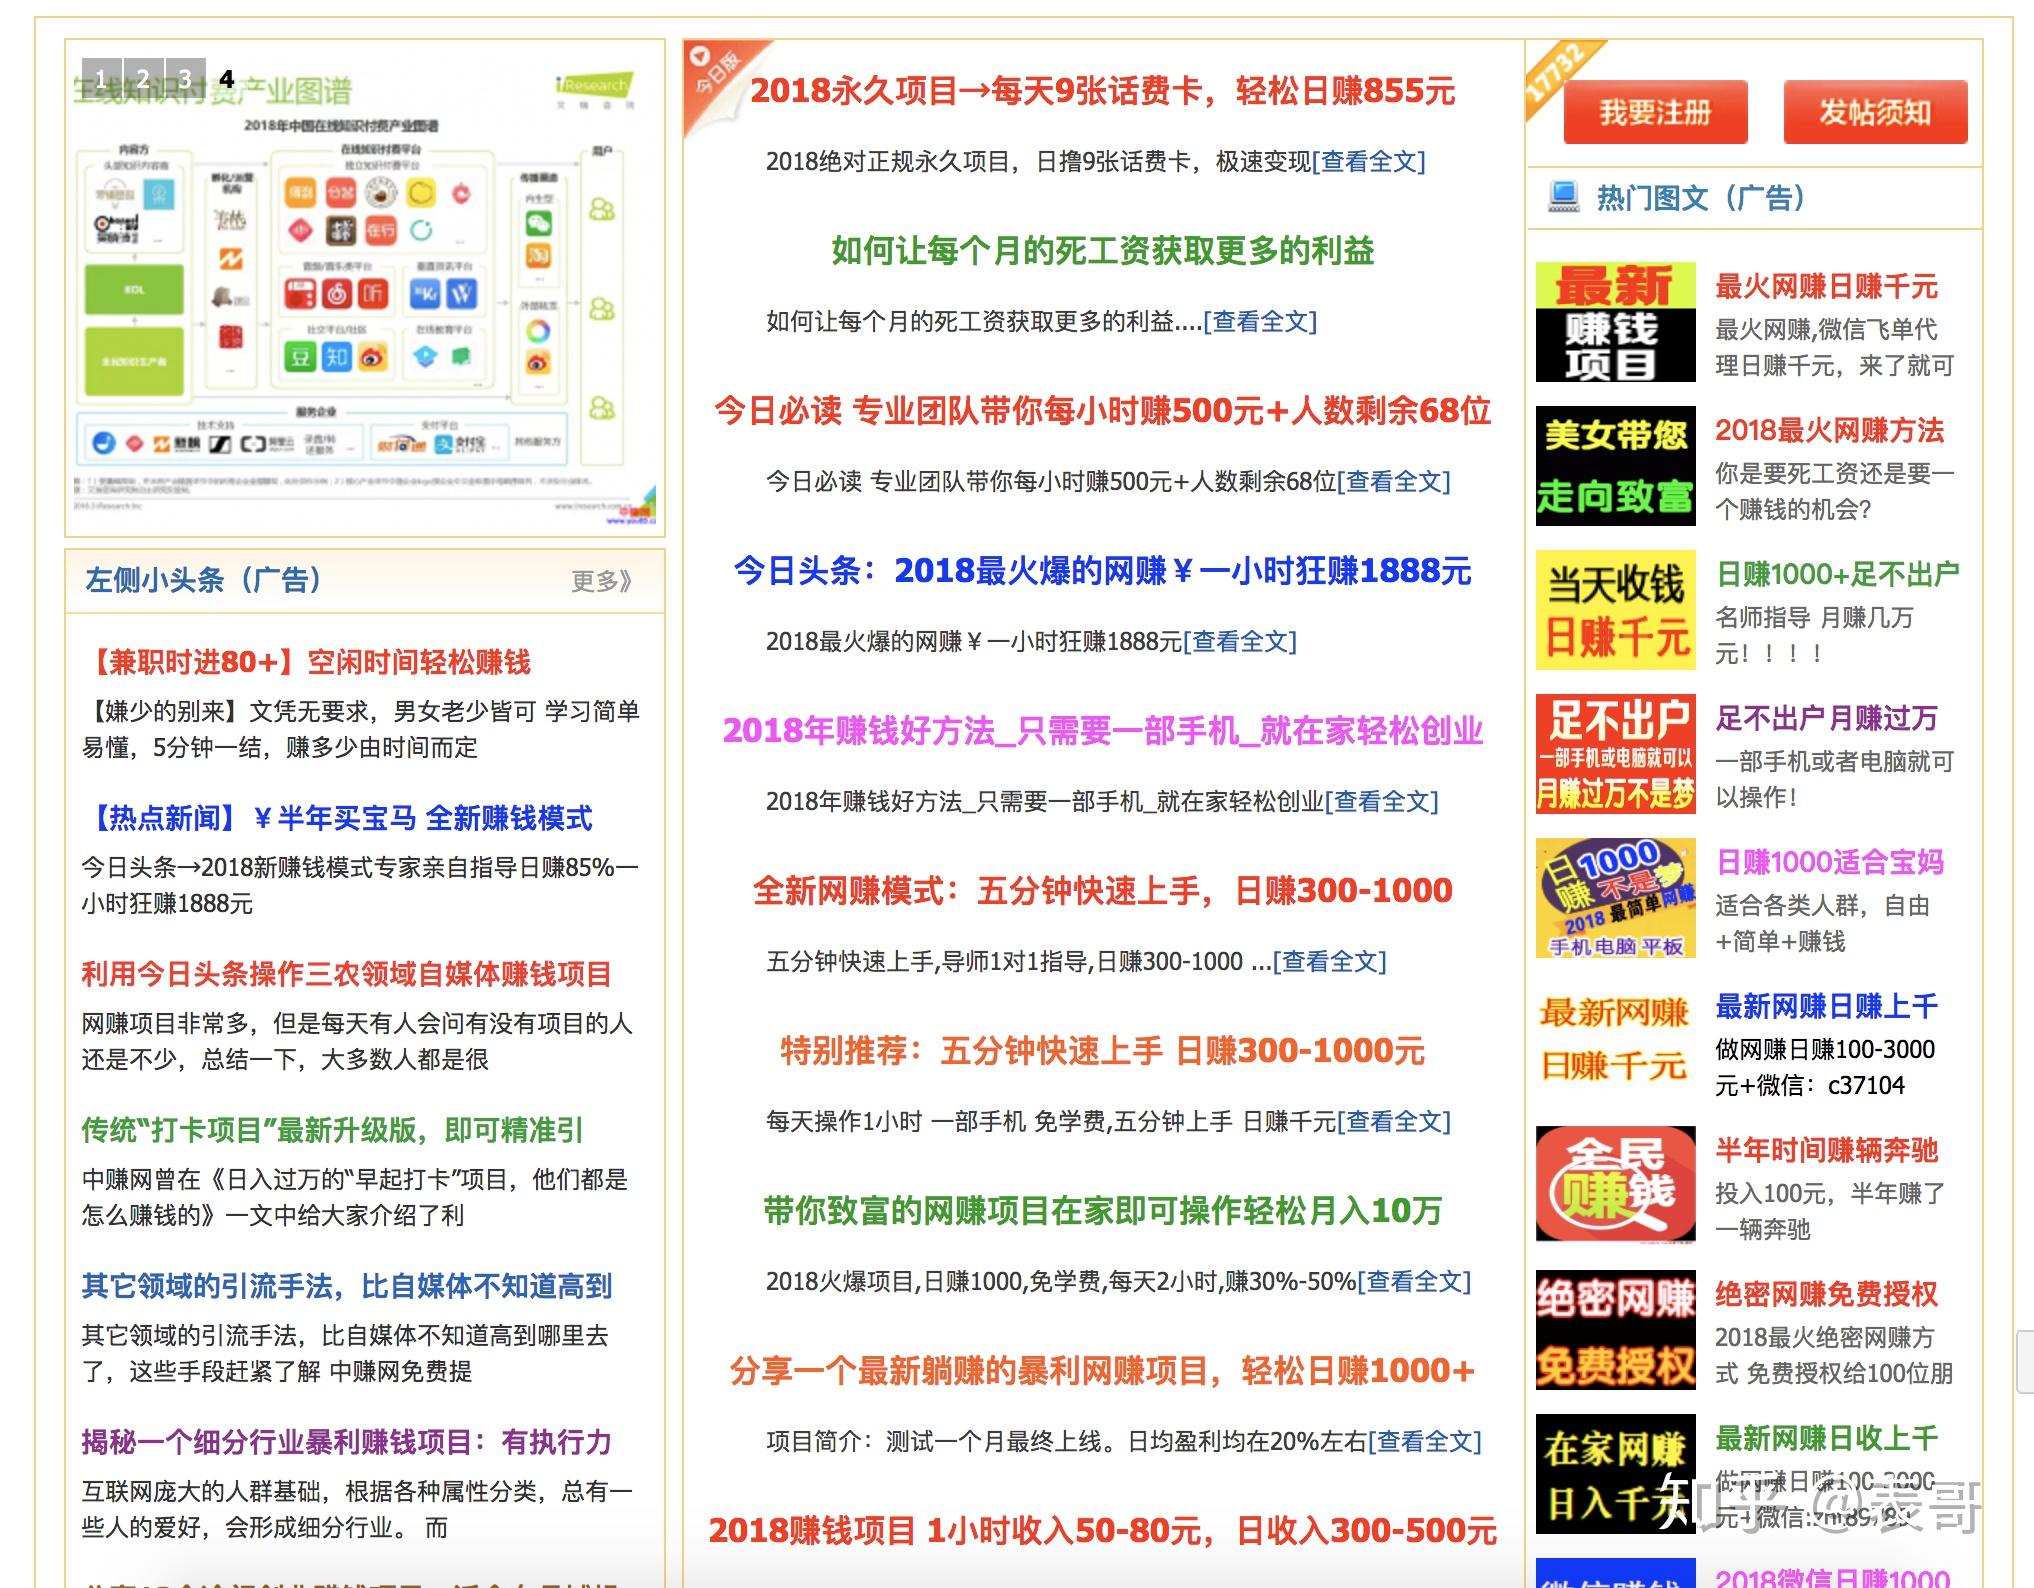Click 查看全文 after 日撸9张话费卡 summary
This screenshot has width=2034, height=1588.
coord(1369,162)
